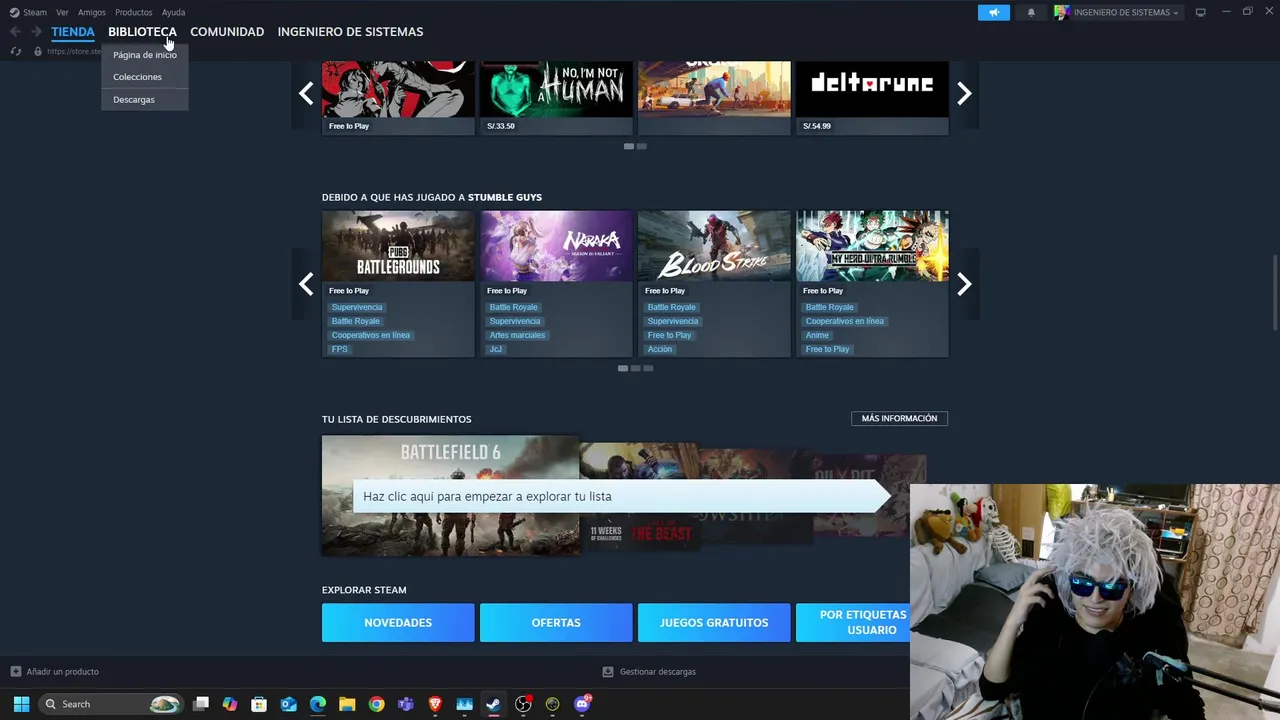This screenshot has height=720, width=1280.
Task: Switch to Big Picture mode icon
Action: click(1200, 12)
